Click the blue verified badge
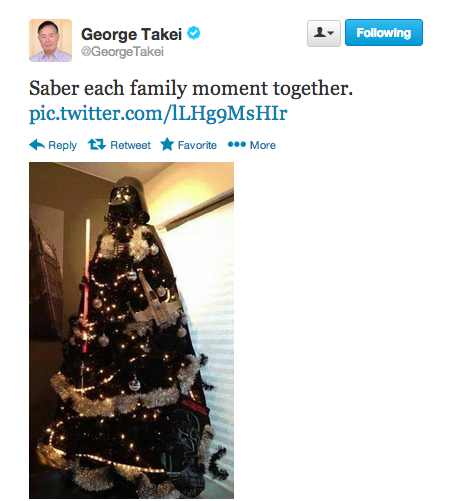 point(194,33)
